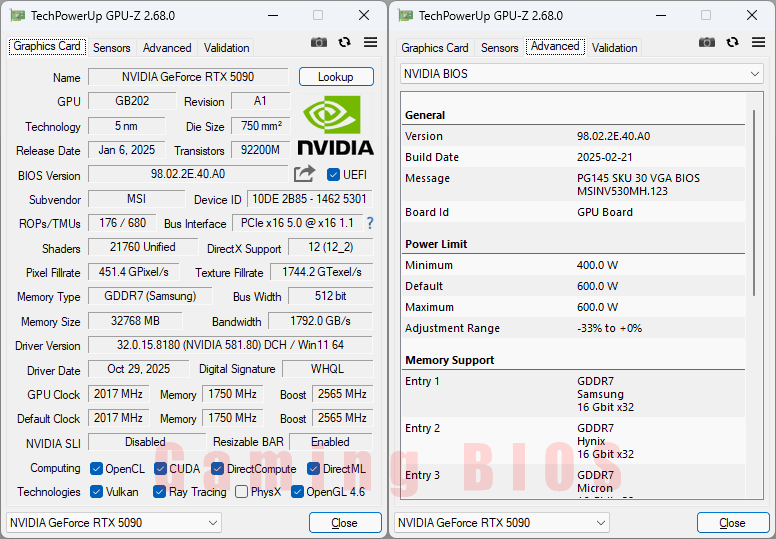Viewport: 776px width, 539px height.
Task: Click the Shaders field 21760 Unified
Action: [143, 247]
